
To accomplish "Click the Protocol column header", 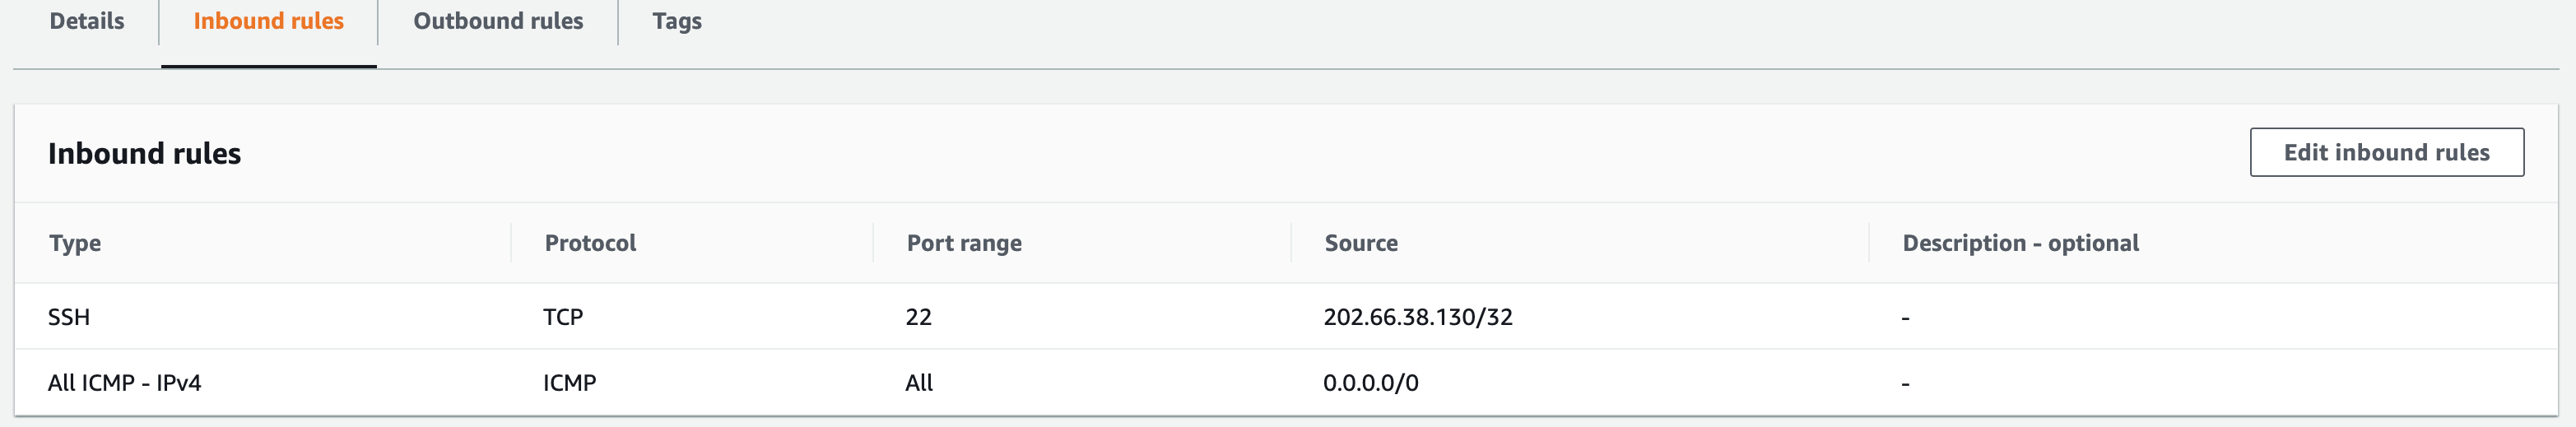I will pyautogui.click(x=590, y=243).
